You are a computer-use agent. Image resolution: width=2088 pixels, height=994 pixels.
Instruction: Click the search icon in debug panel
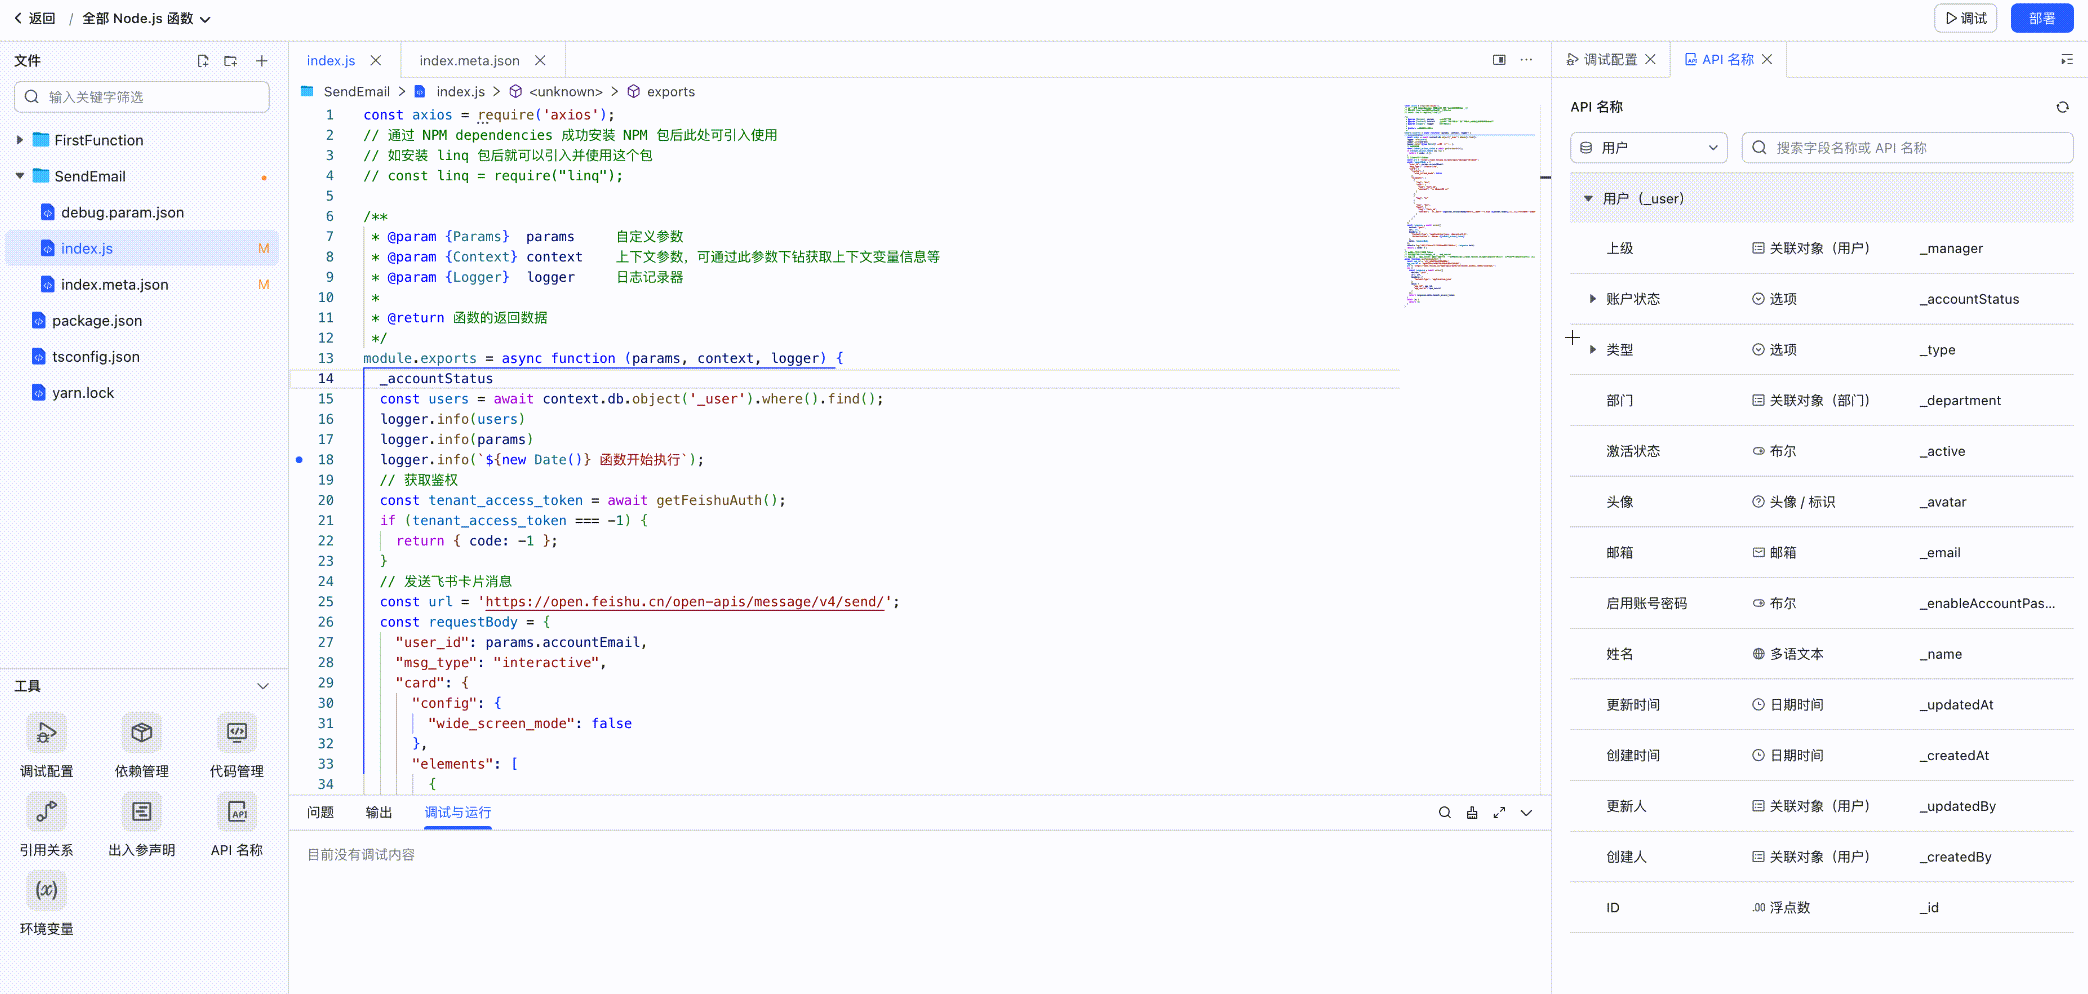[1444, 813]
